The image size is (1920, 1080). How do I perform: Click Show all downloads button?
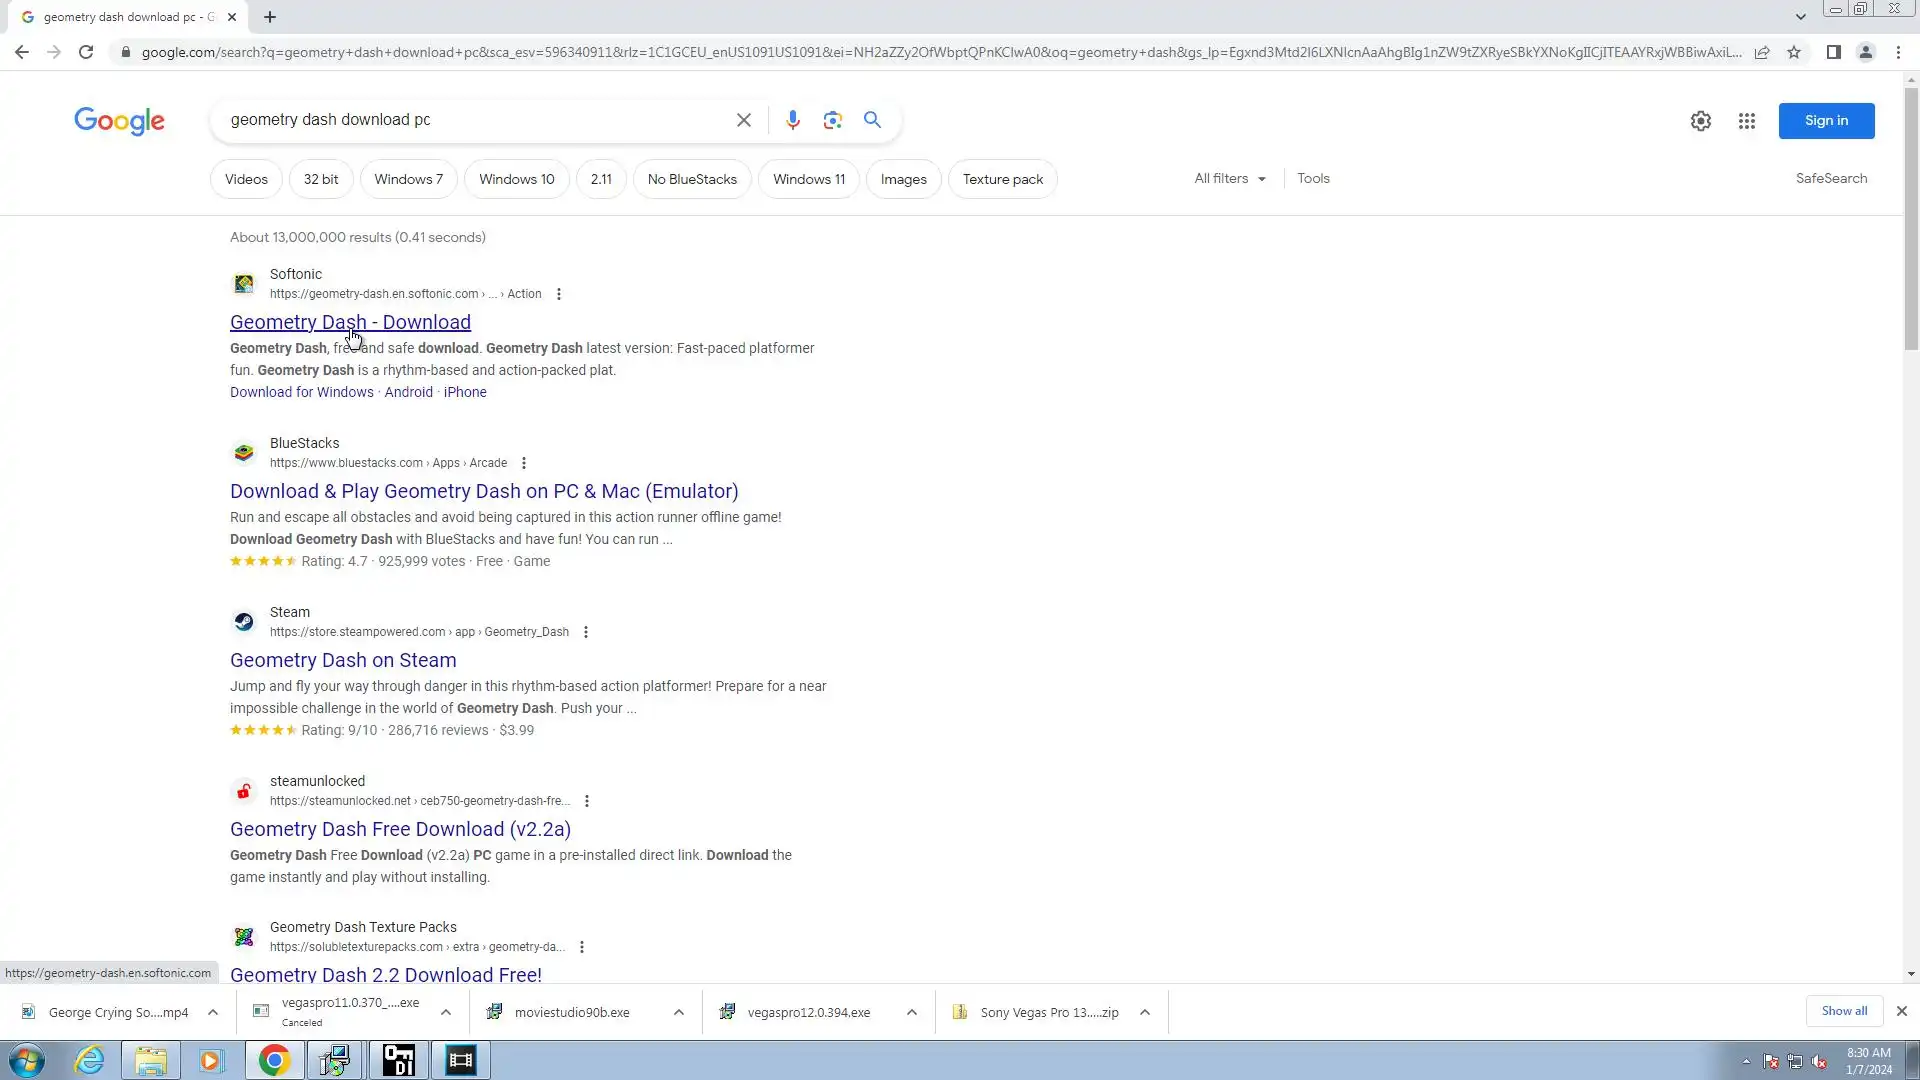(x=1843, y=1011)
